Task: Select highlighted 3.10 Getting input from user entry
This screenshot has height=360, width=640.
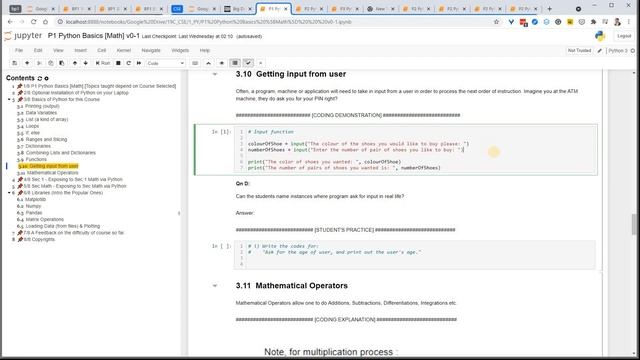Action: tap(48, 166)
